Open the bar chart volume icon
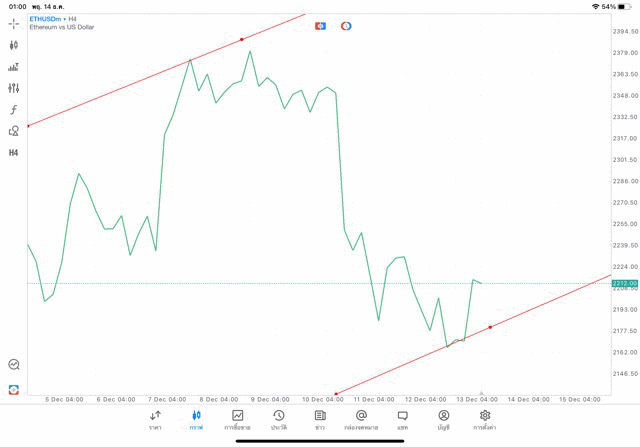This screenshot has width=640, height=447. [14, 67]
